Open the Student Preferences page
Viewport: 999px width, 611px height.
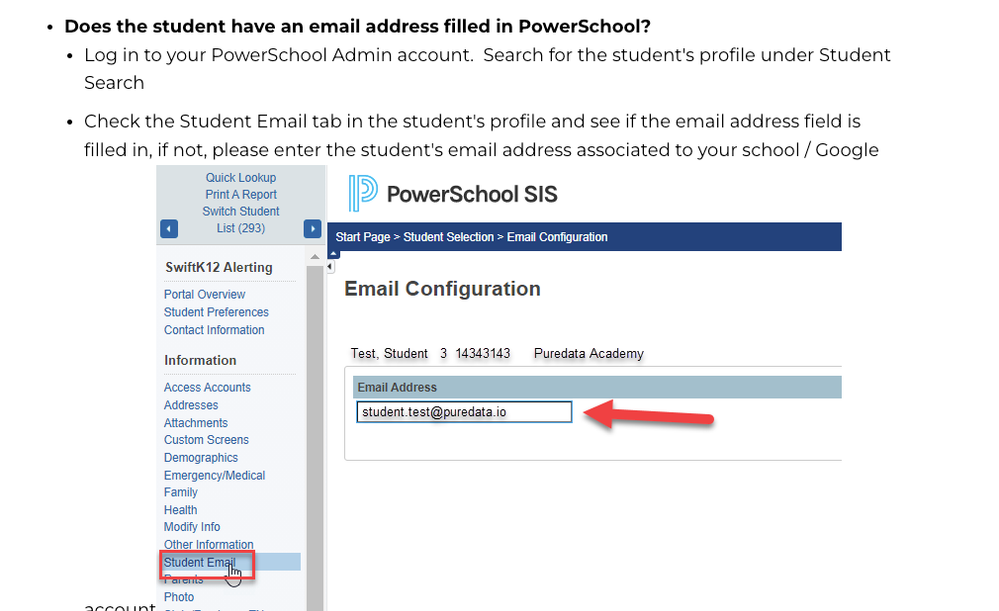pyautogui.click(x=216, y=312)
